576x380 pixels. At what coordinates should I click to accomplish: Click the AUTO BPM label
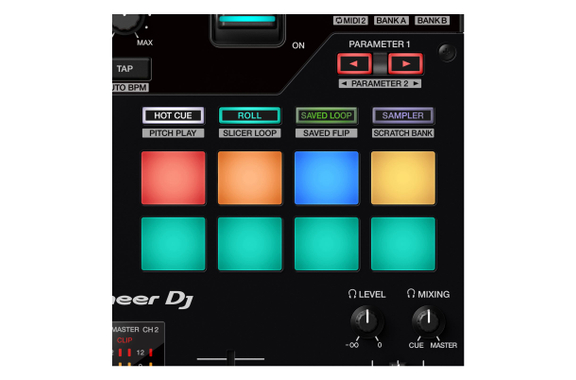(x=130, y=87)
